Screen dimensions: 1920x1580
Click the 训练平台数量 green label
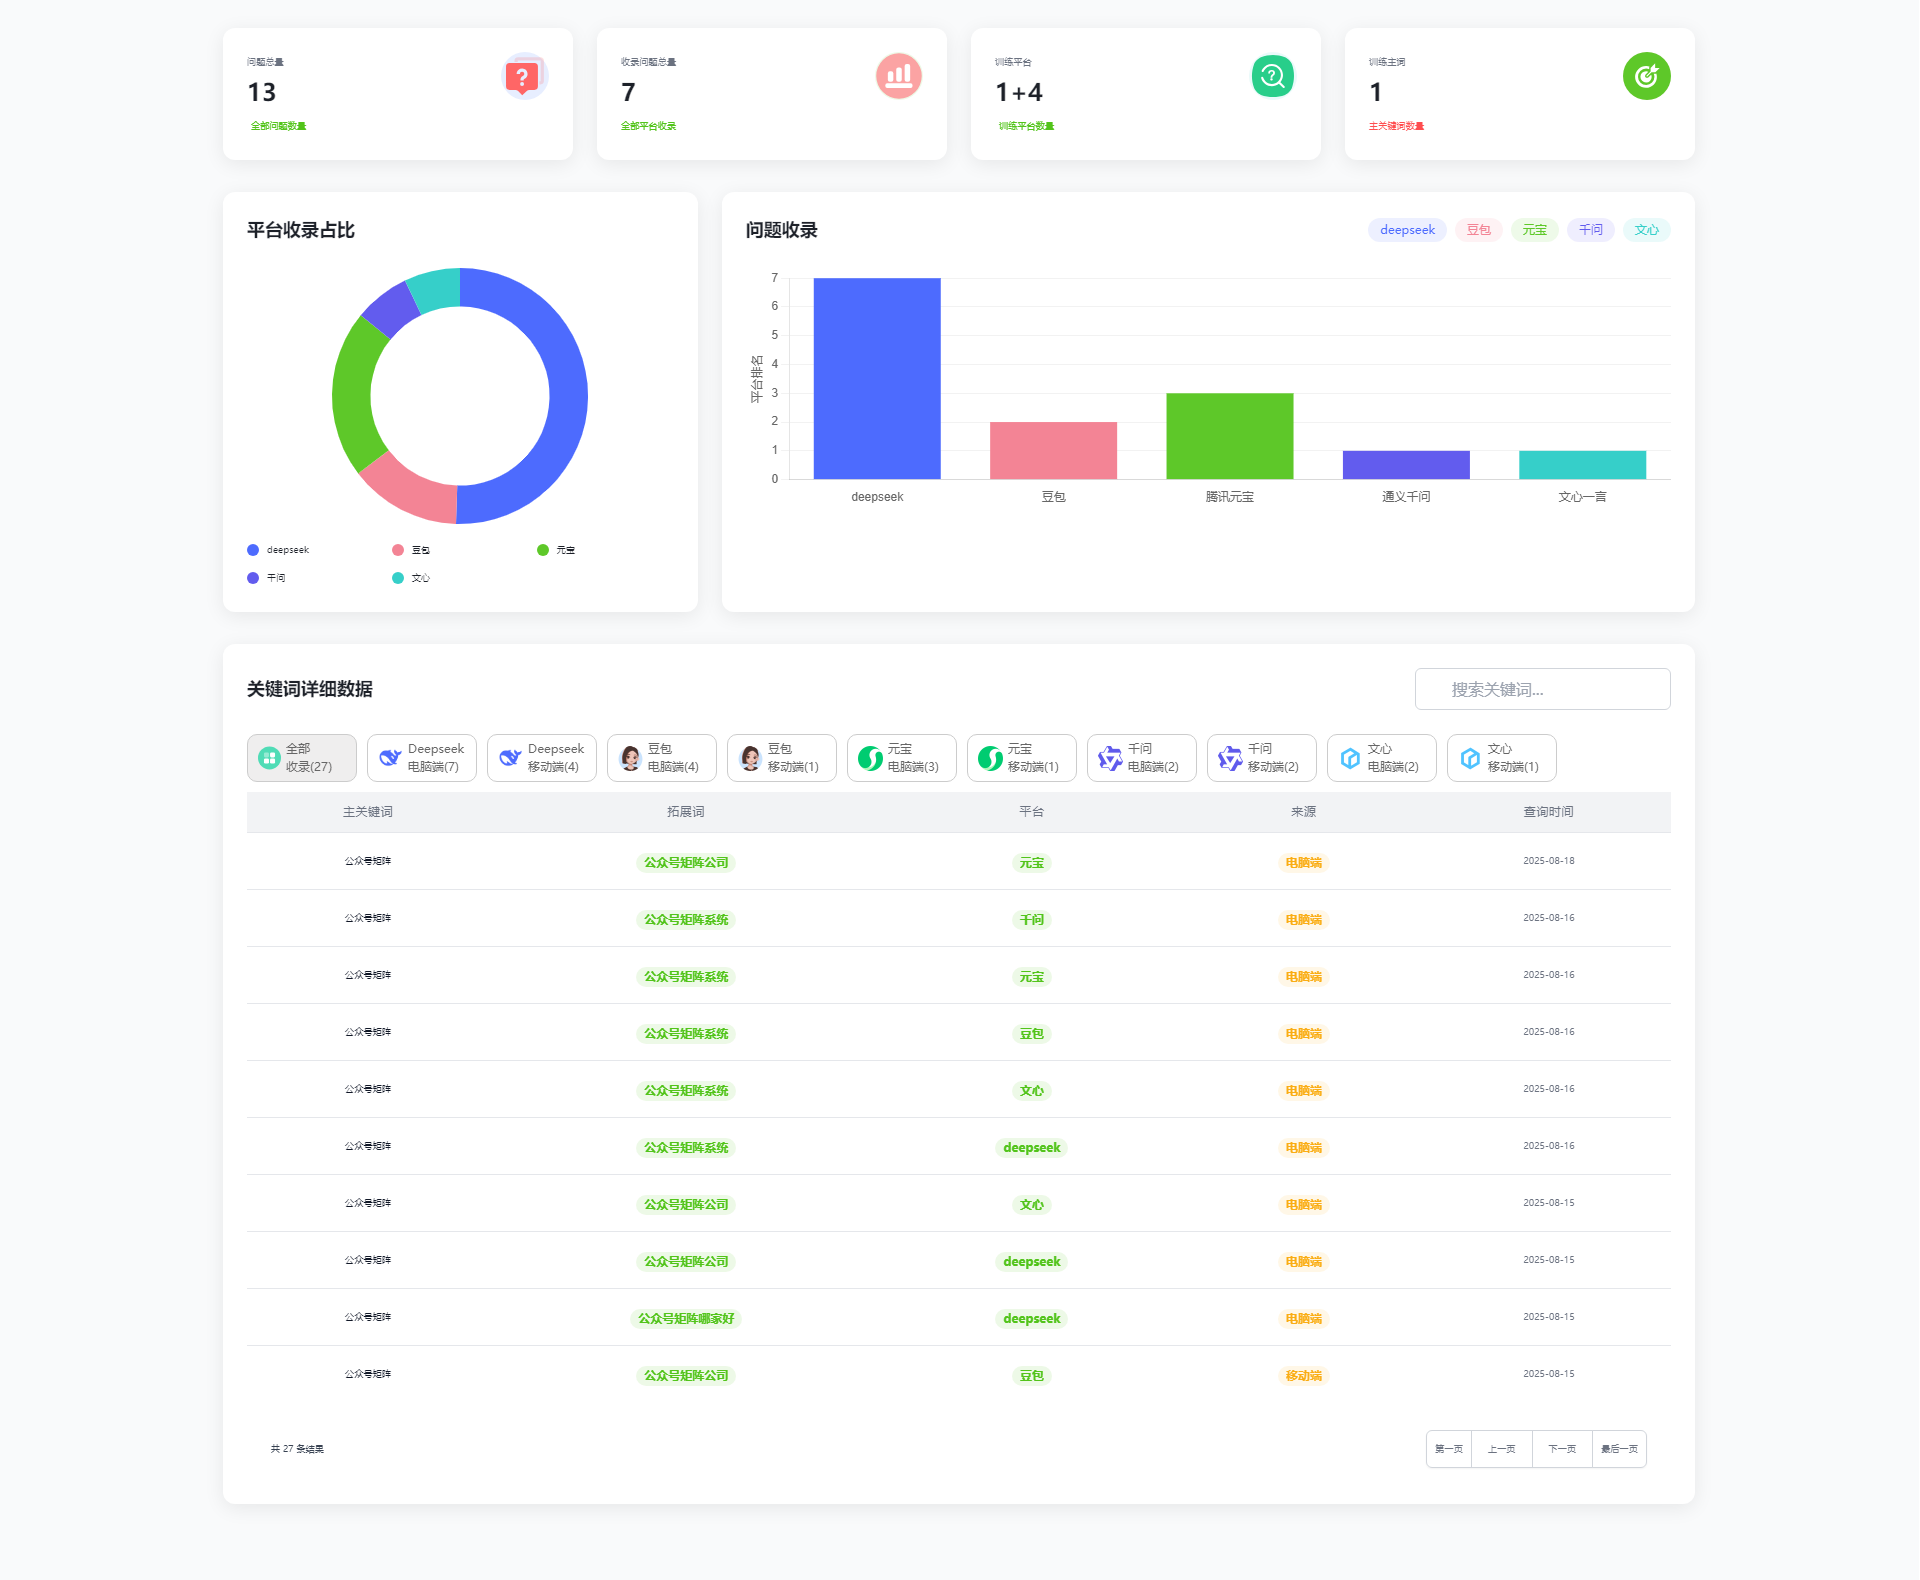1026,126
